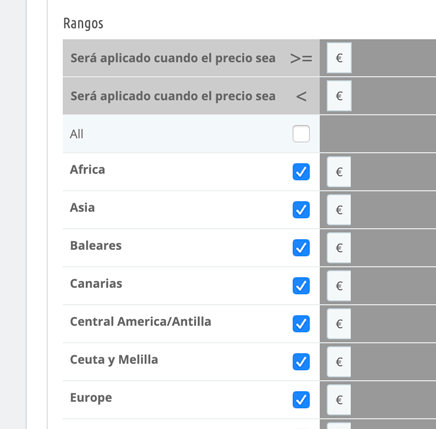Click the euro field for price >= range
The width and height of the screenshot is (436, 429).
click(x=339, y=58)
